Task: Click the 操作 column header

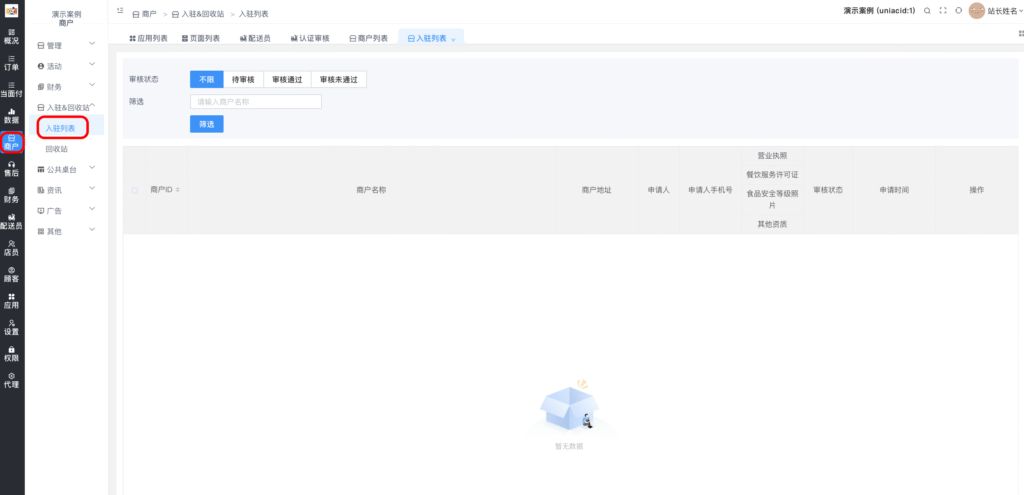Action: pos(976,190)
